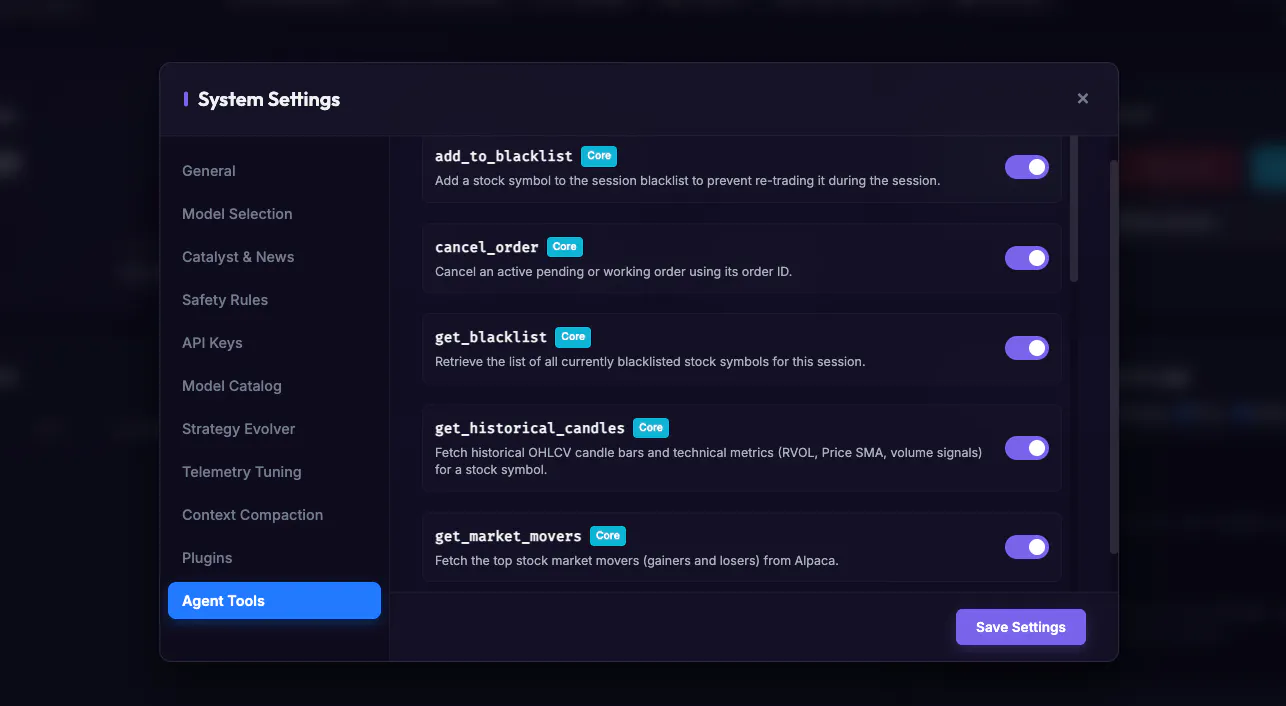Open Context Compaction settings
The width and height of the screenshot is (1286, 706).
[x=274, y=515]
